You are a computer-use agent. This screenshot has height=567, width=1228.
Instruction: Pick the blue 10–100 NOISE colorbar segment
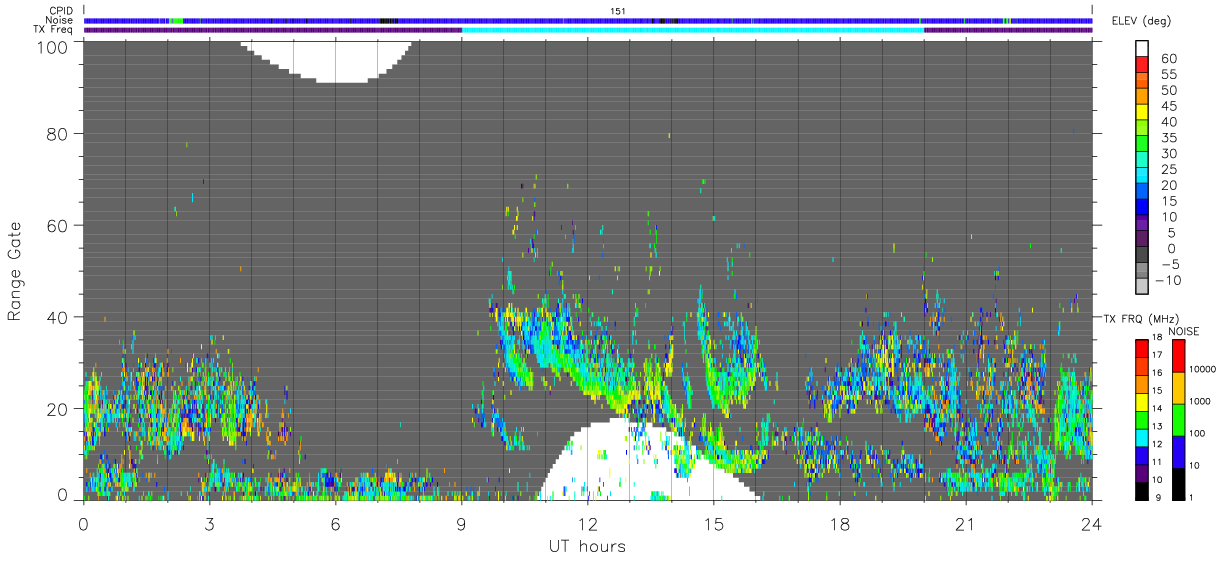click(1178, 451)
